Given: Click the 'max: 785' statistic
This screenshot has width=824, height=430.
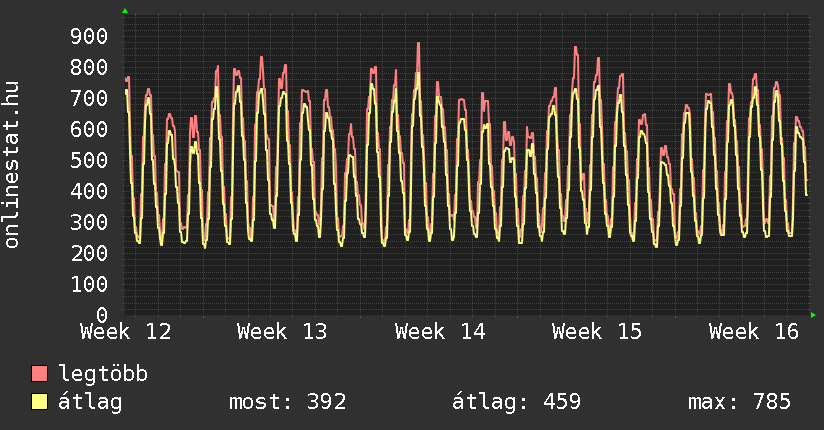Looking at the screenshot, I should point(739,402).
